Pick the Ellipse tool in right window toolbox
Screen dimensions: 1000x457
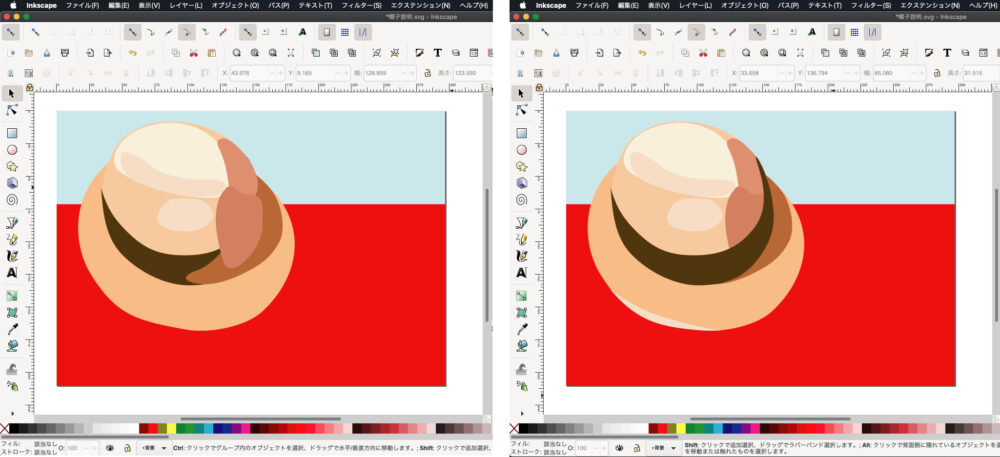(x=523, y=149)
